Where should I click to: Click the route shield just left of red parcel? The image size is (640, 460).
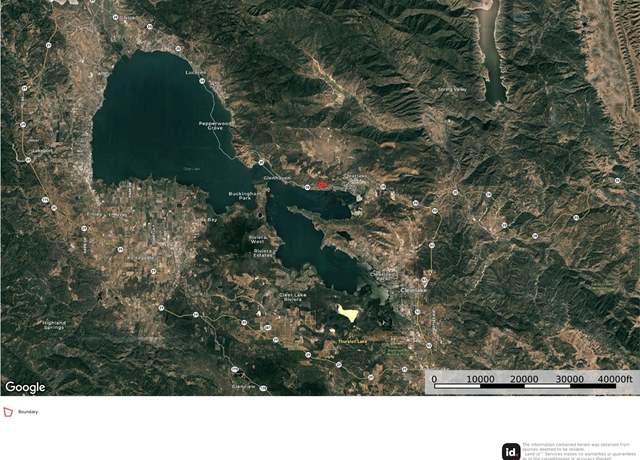coord(308,187)
